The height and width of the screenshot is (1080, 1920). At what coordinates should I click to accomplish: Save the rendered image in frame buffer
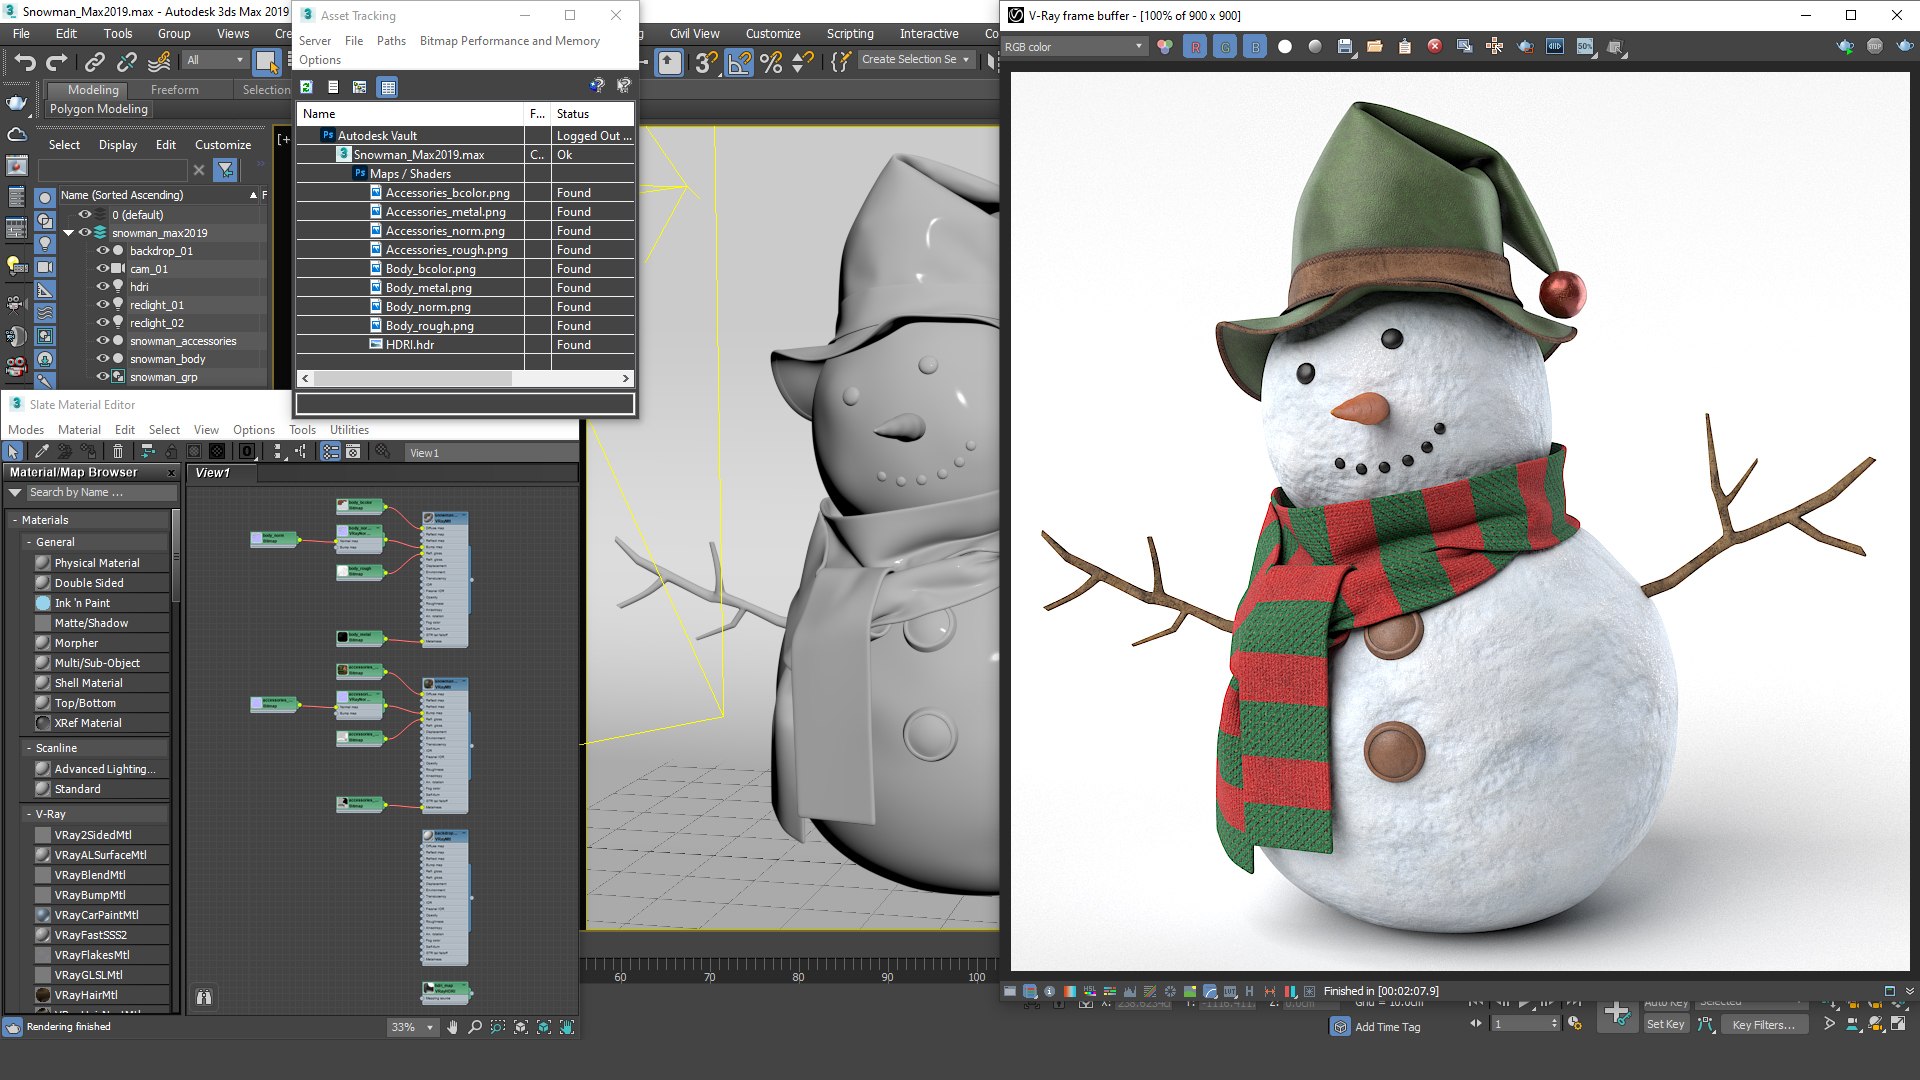click(x=1345, y=46)
